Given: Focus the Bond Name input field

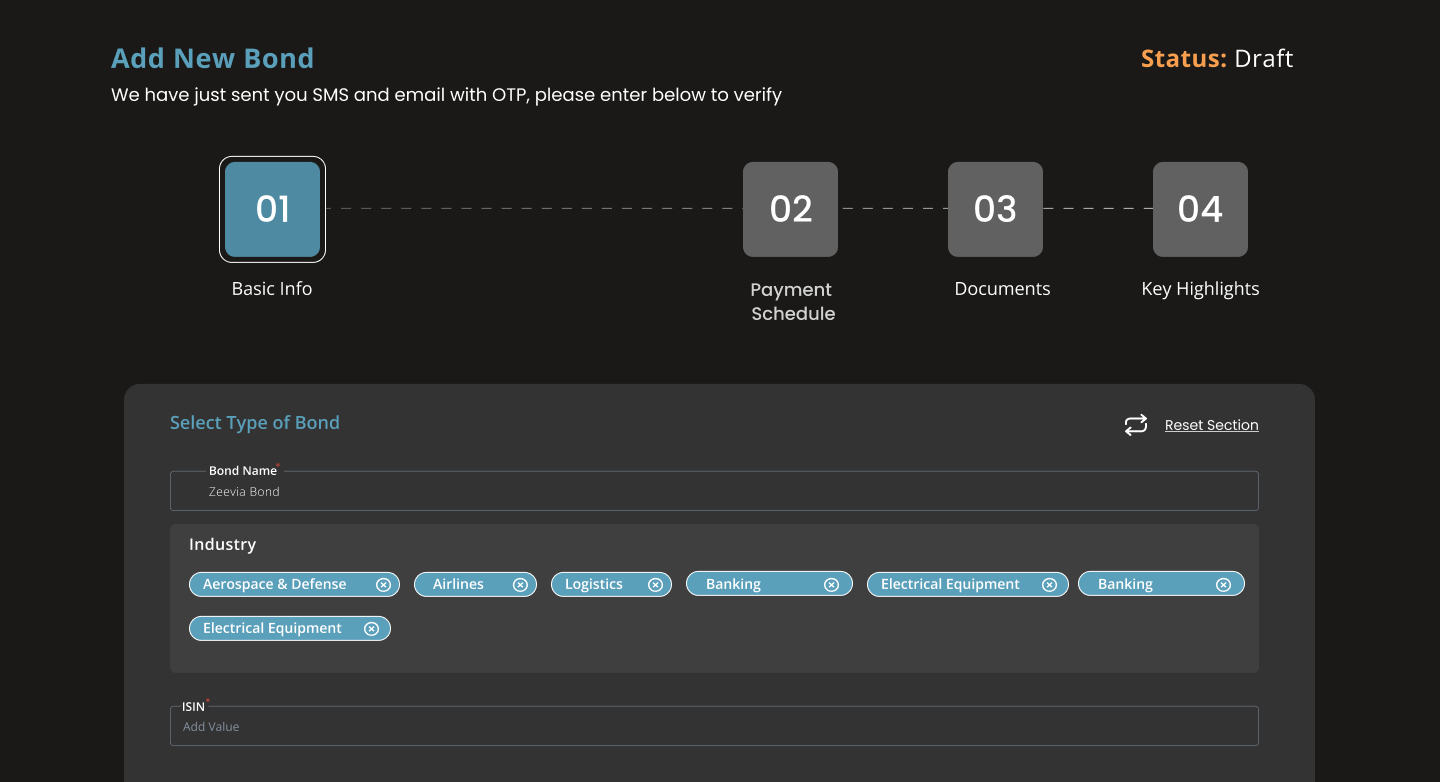Looking at the screenshot, I should (714, 492).
